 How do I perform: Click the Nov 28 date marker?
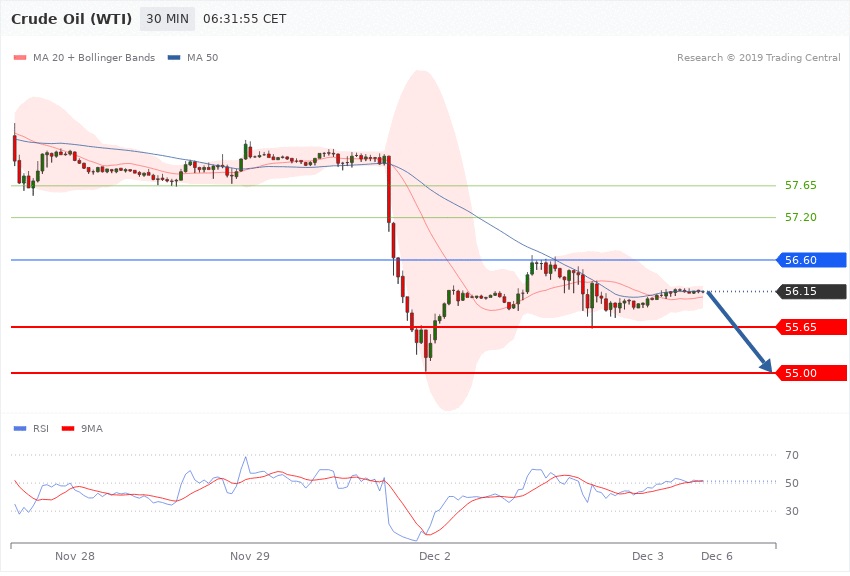pyautogui.click(x=75, y=556)
